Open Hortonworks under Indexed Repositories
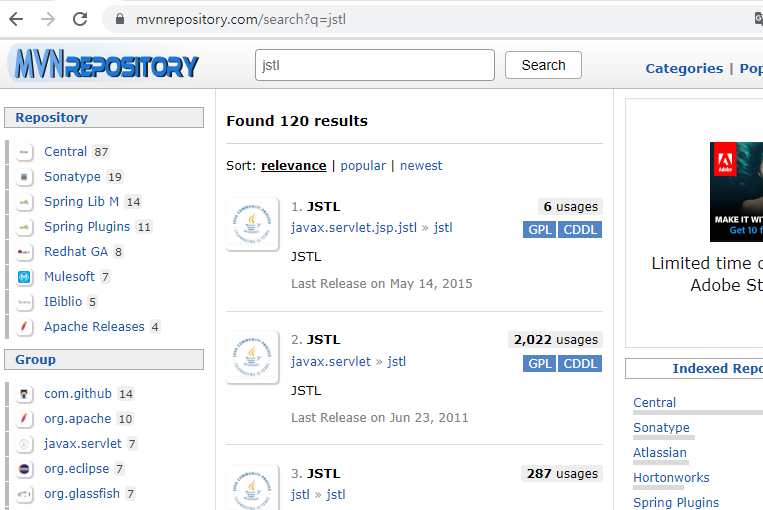 point(672,478)
